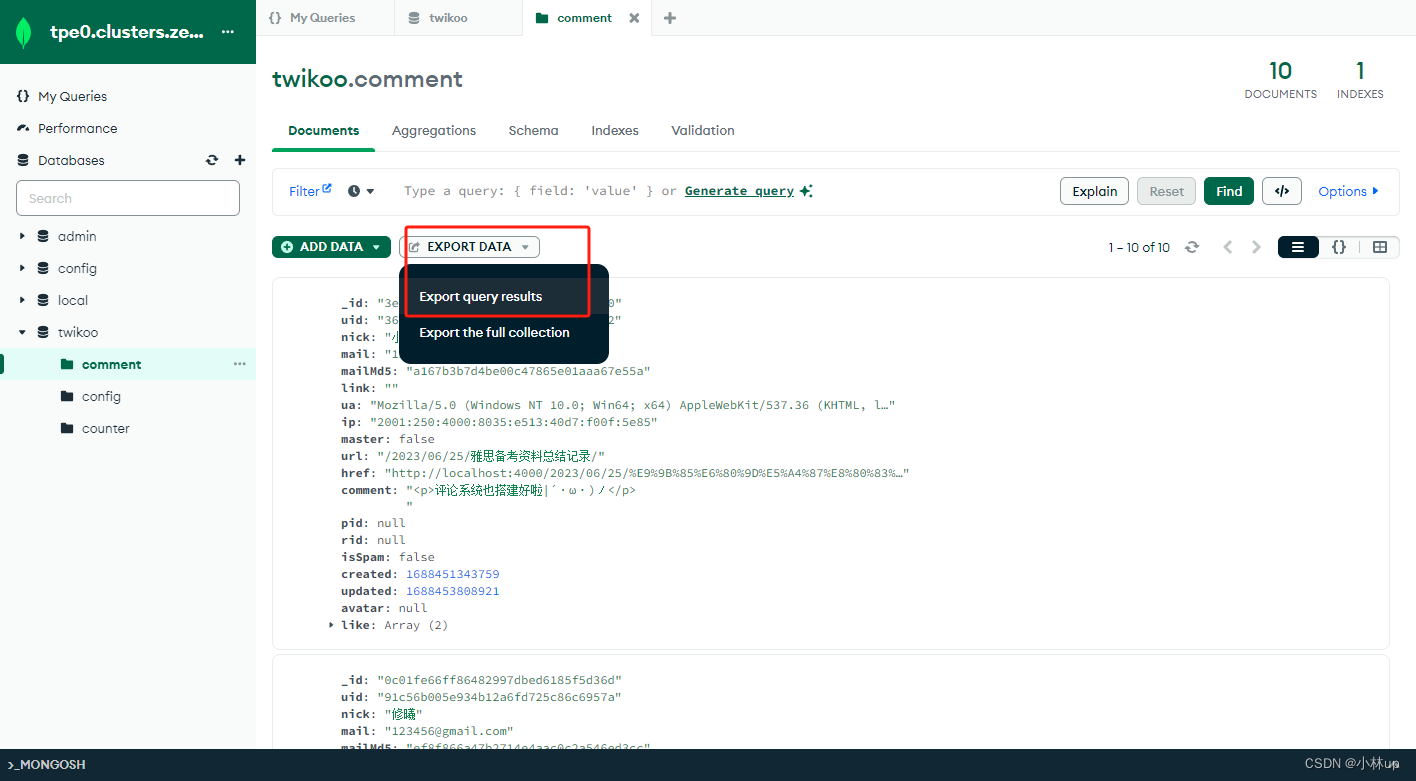Refresh the documents list

1192,247
